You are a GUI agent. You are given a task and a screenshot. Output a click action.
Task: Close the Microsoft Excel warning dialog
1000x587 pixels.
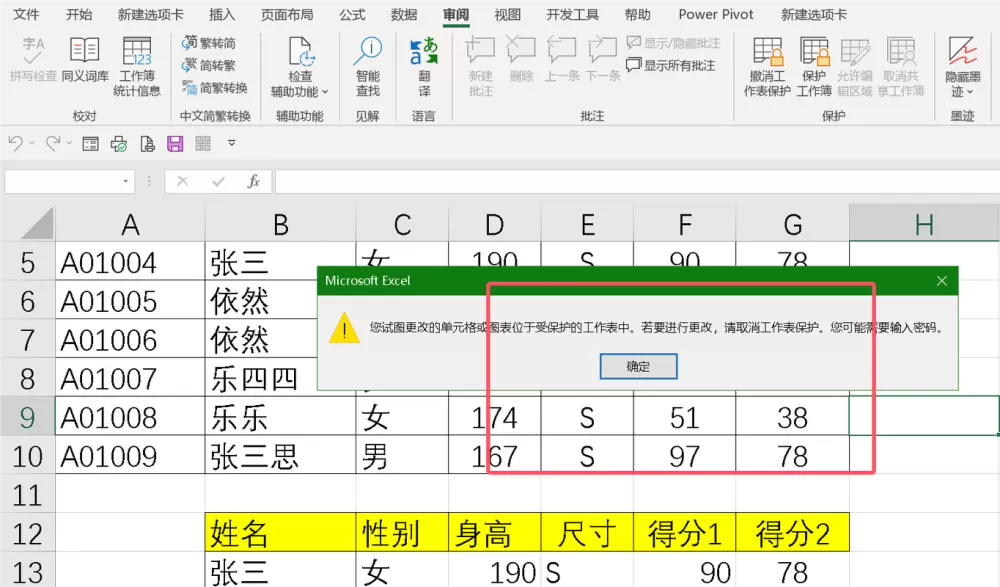pyautogui.click(x=942, y=281)
